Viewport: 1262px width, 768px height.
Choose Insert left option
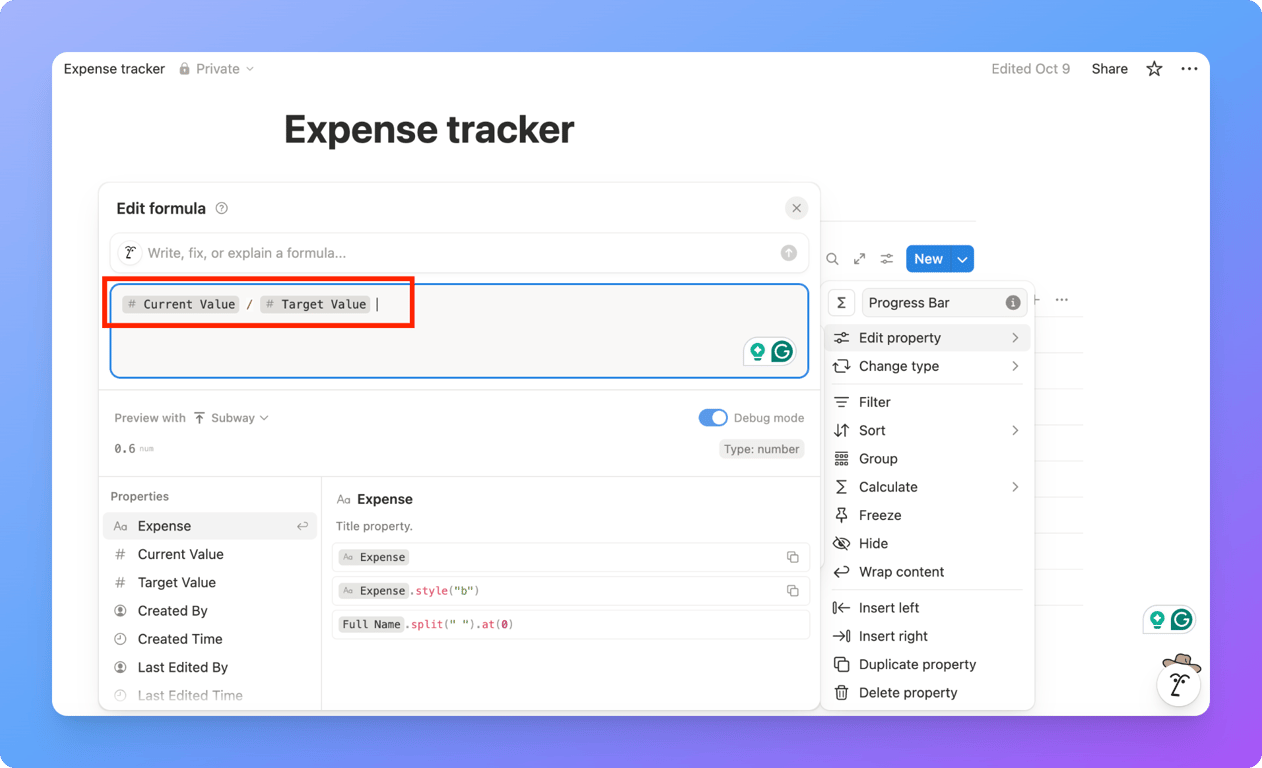[927, 608]
